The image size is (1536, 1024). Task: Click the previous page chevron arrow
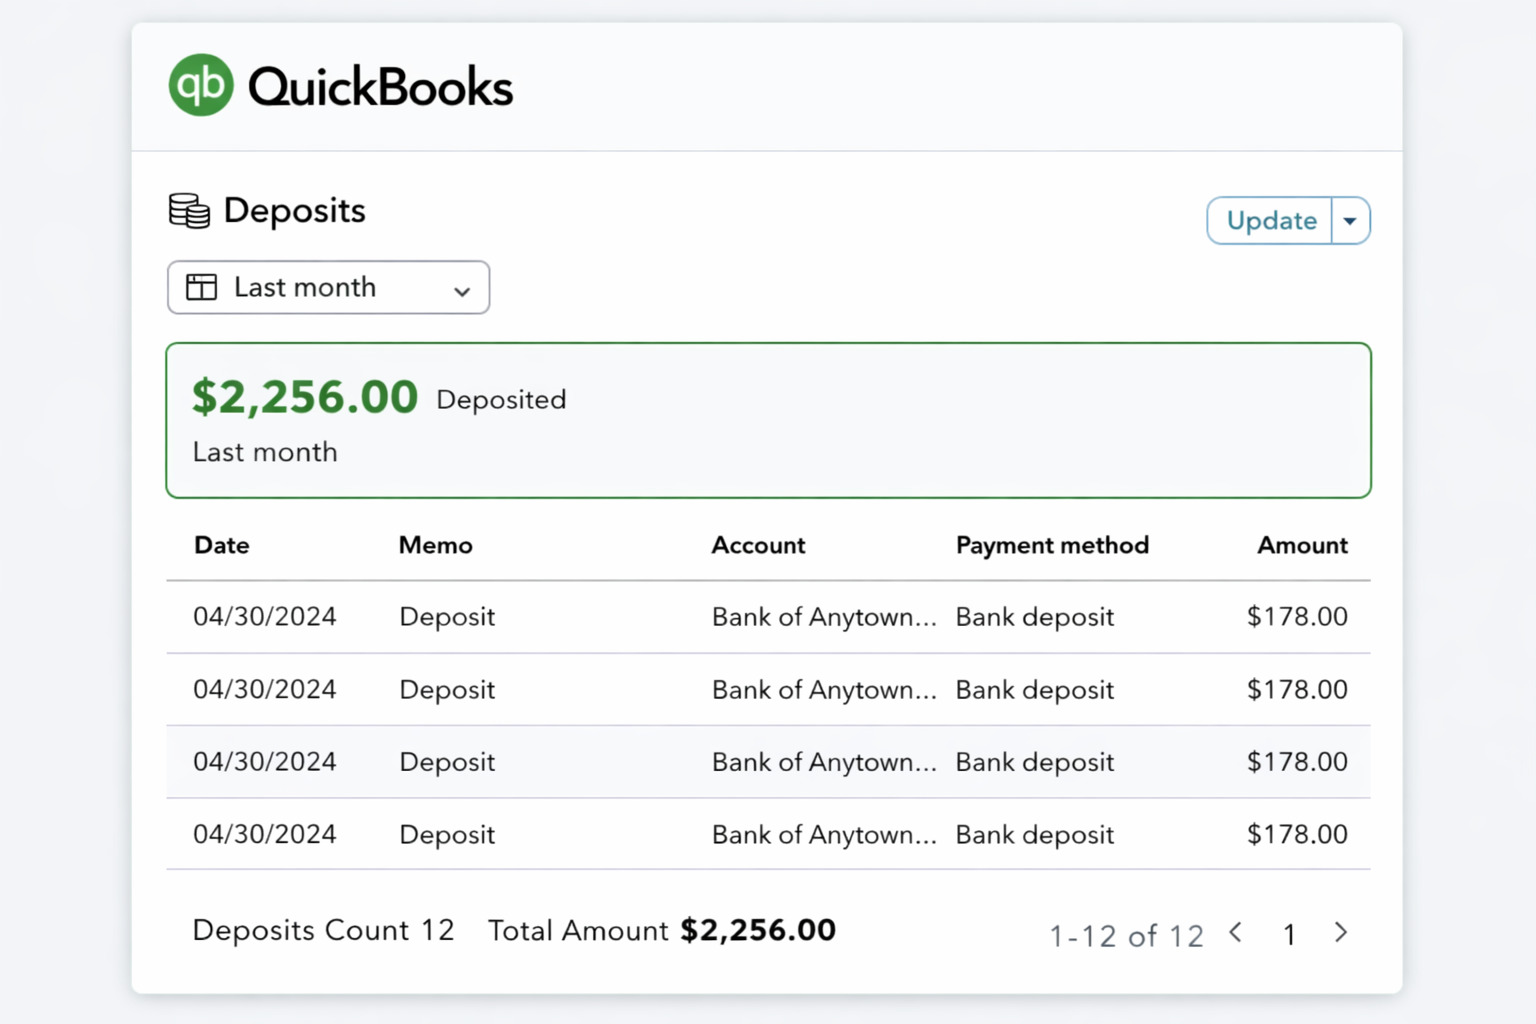[1237, 933]
